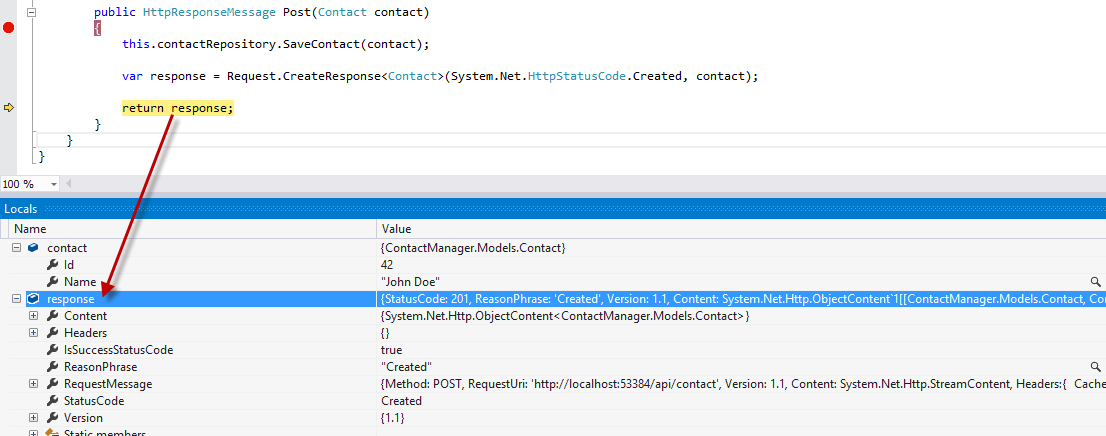Image resolution: width=1106 pixels, height=436 pixels.
Task: Expand the Headers property node
Action: (x=33, y=333)
